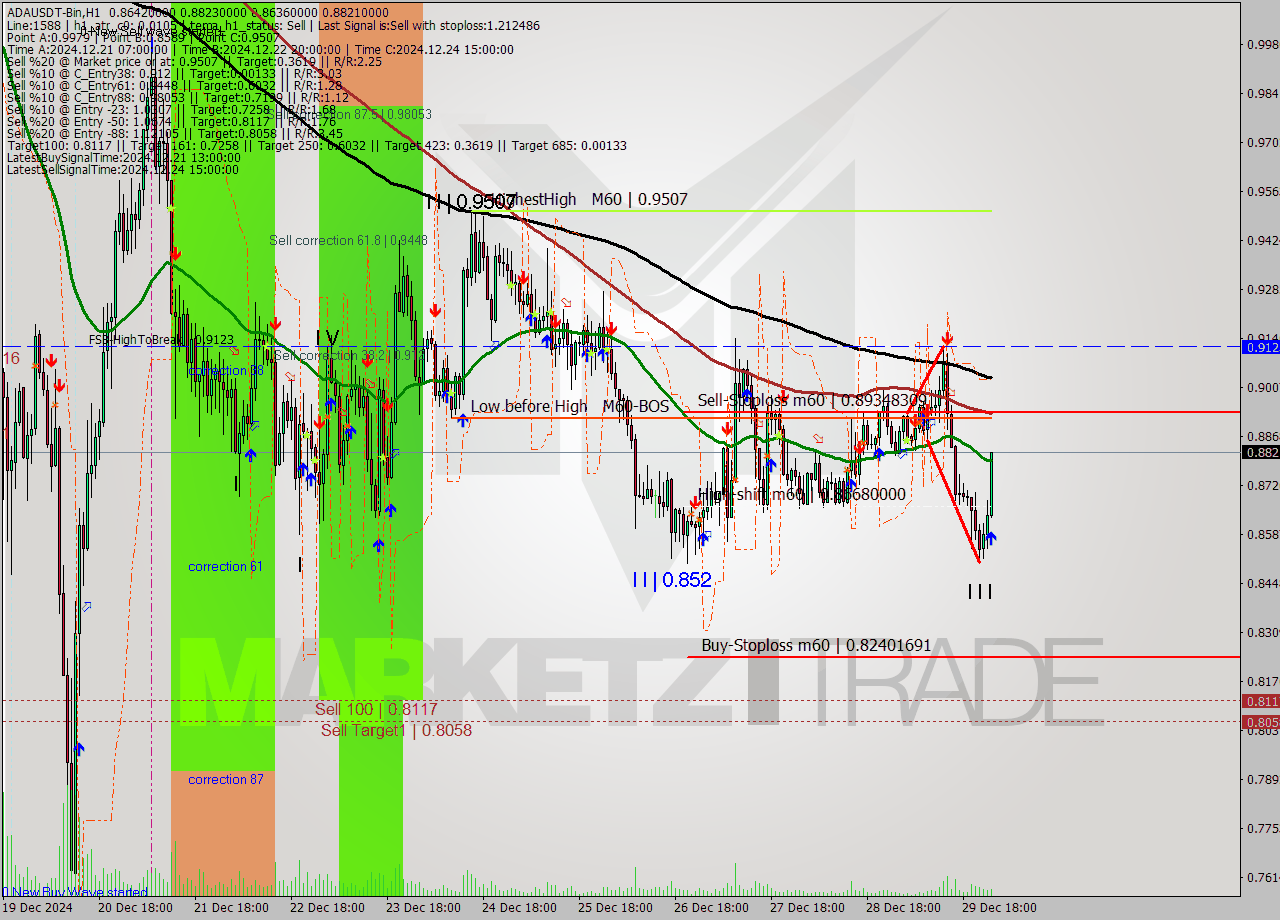Click the '29 Dec 18:00' time label
Image resolution: width=1280 pixels, height=920 pixels.
[x=998, y=908]
